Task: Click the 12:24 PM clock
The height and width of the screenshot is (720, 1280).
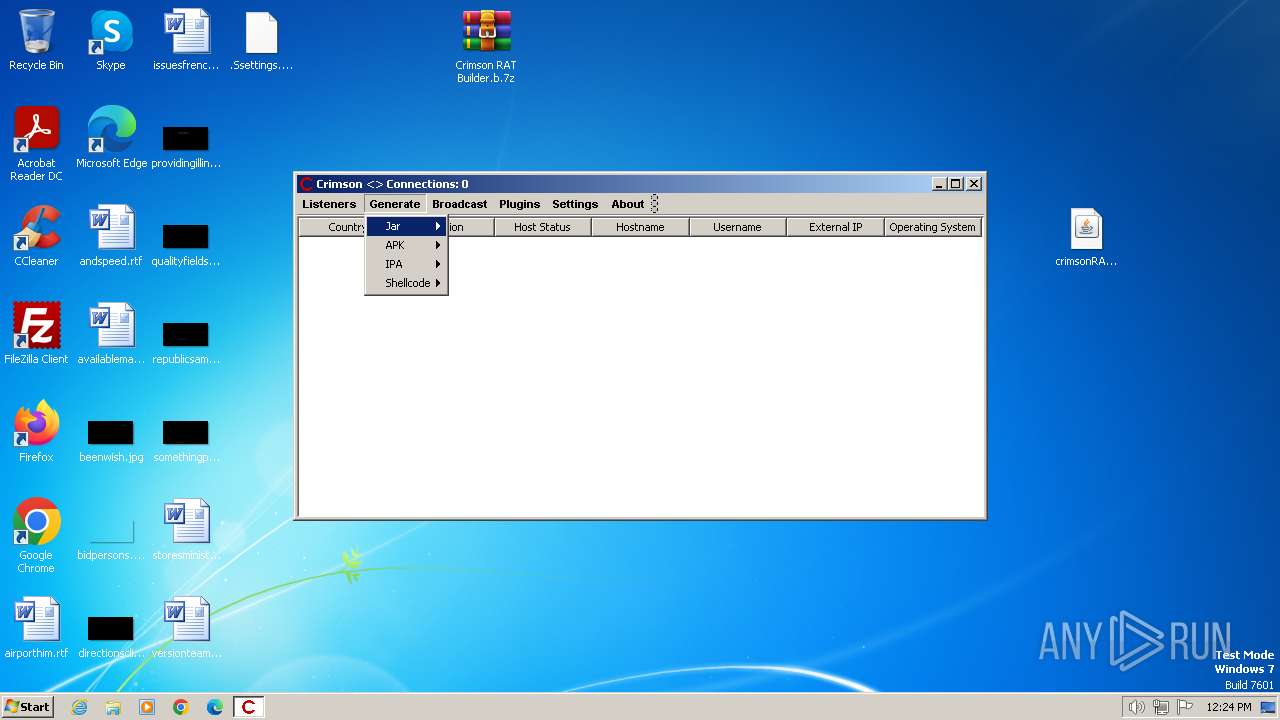Action: click(x=1229, y=707)
